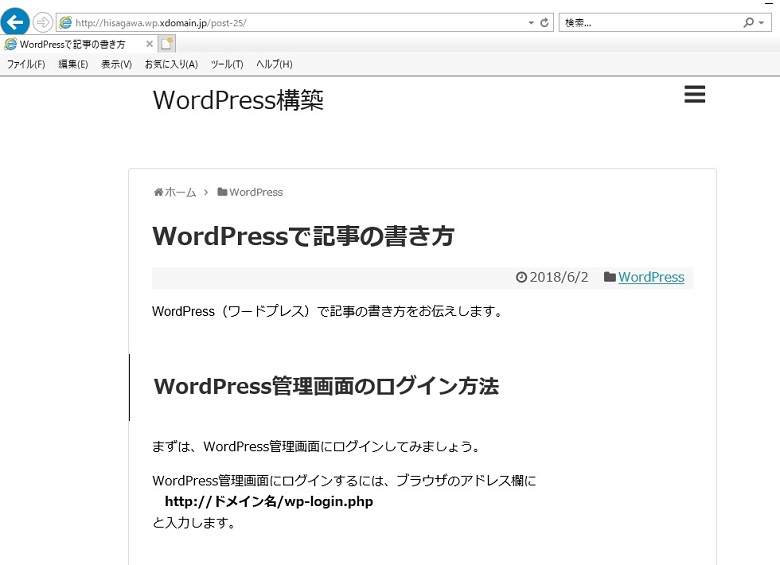Click the folder icon in breadcrumb
The width and height of the screenshot is (780, 565).
coord(222,192)
